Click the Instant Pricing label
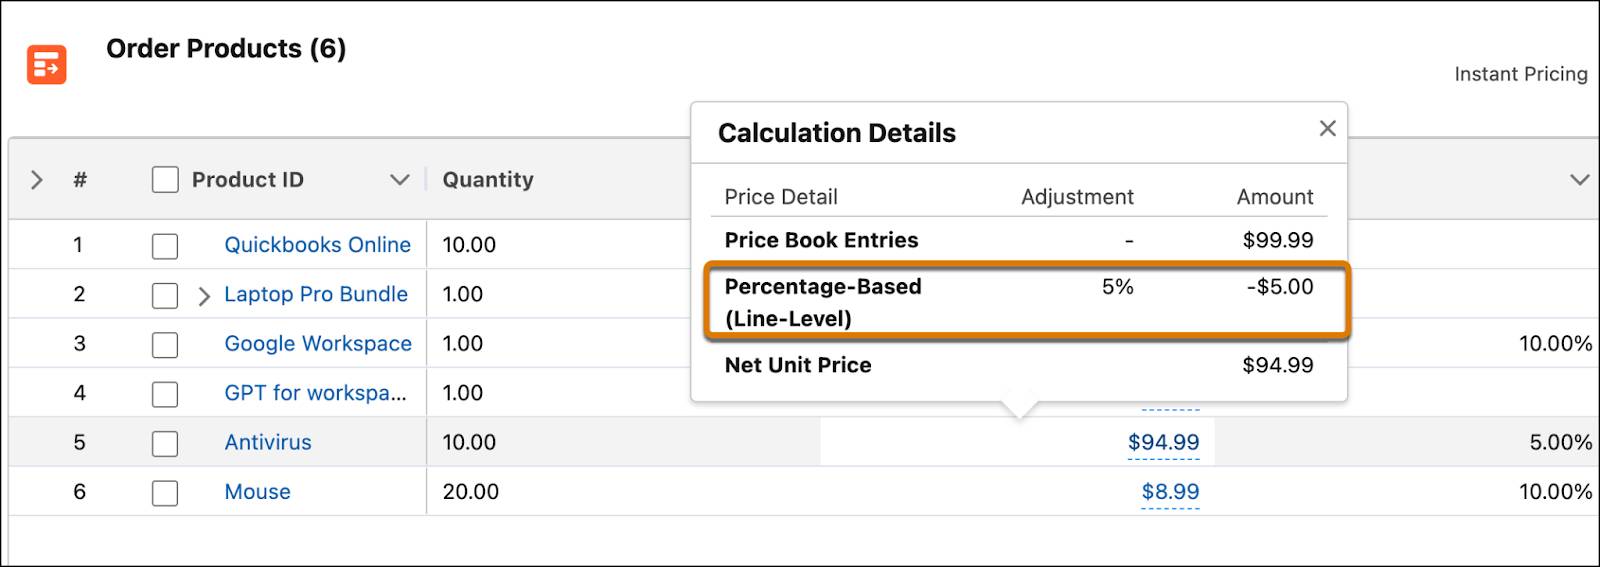The image size is (1600, 567). 1520,74
